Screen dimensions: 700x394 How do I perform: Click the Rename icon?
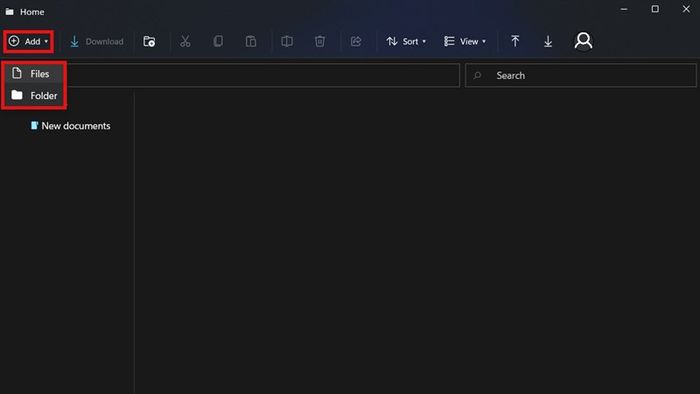click(287, 41)
